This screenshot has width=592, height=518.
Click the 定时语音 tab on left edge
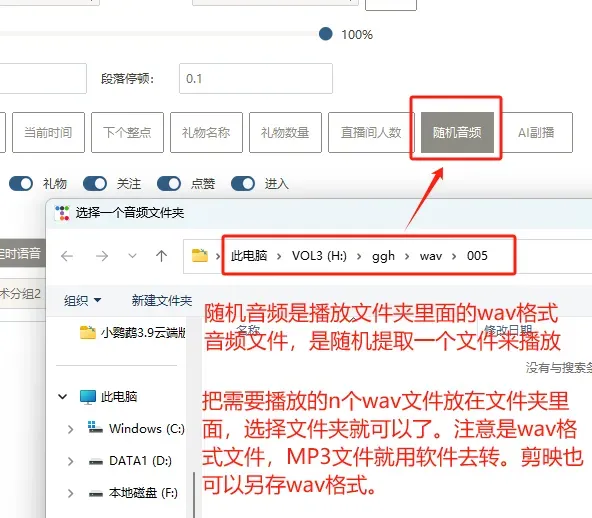pos(22,253)
